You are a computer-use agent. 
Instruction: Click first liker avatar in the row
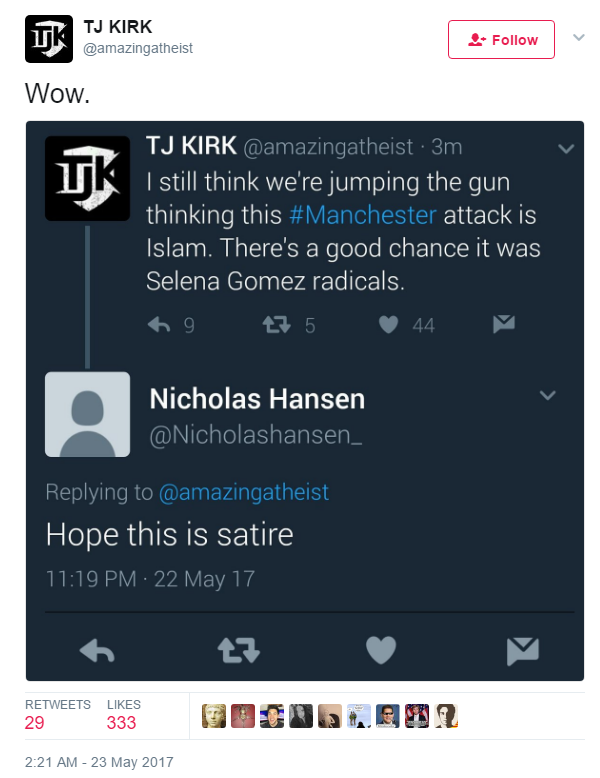coord(214,715)
